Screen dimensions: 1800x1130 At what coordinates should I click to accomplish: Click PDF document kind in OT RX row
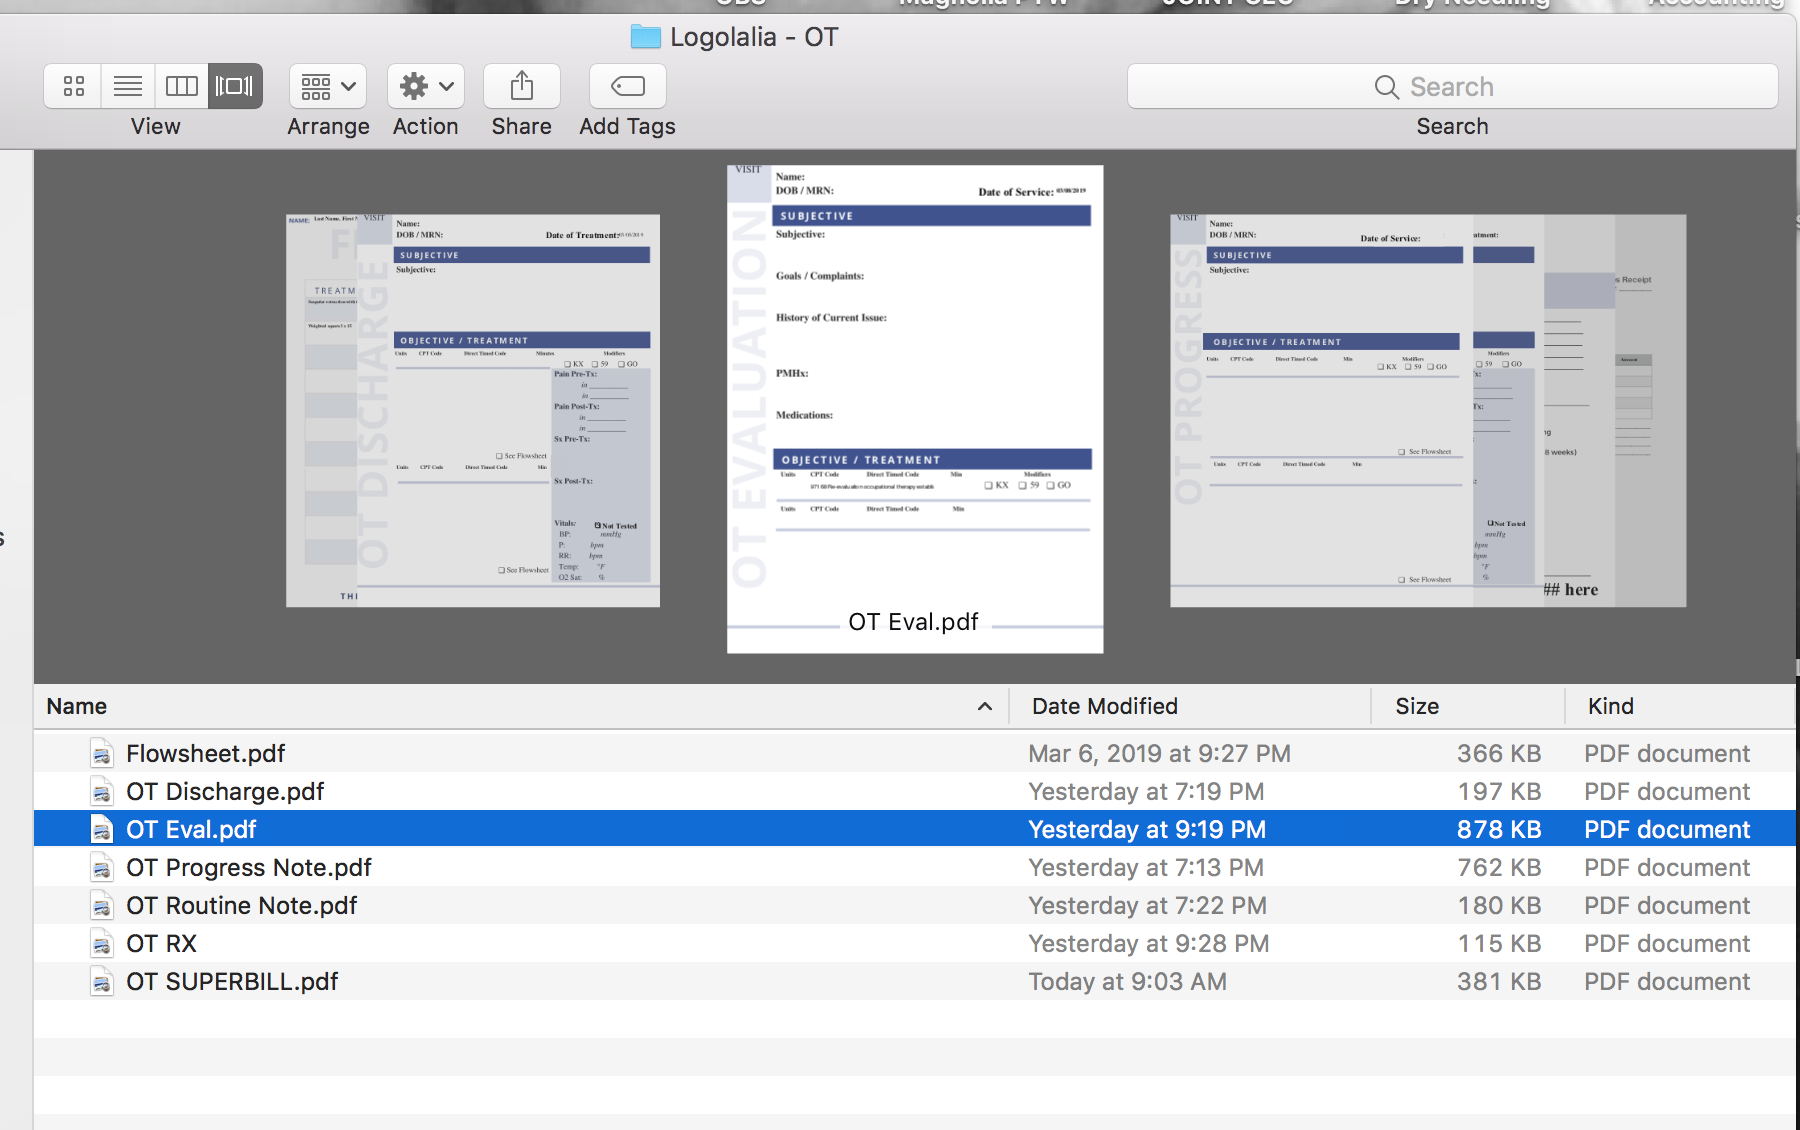tap(1667, 943)
